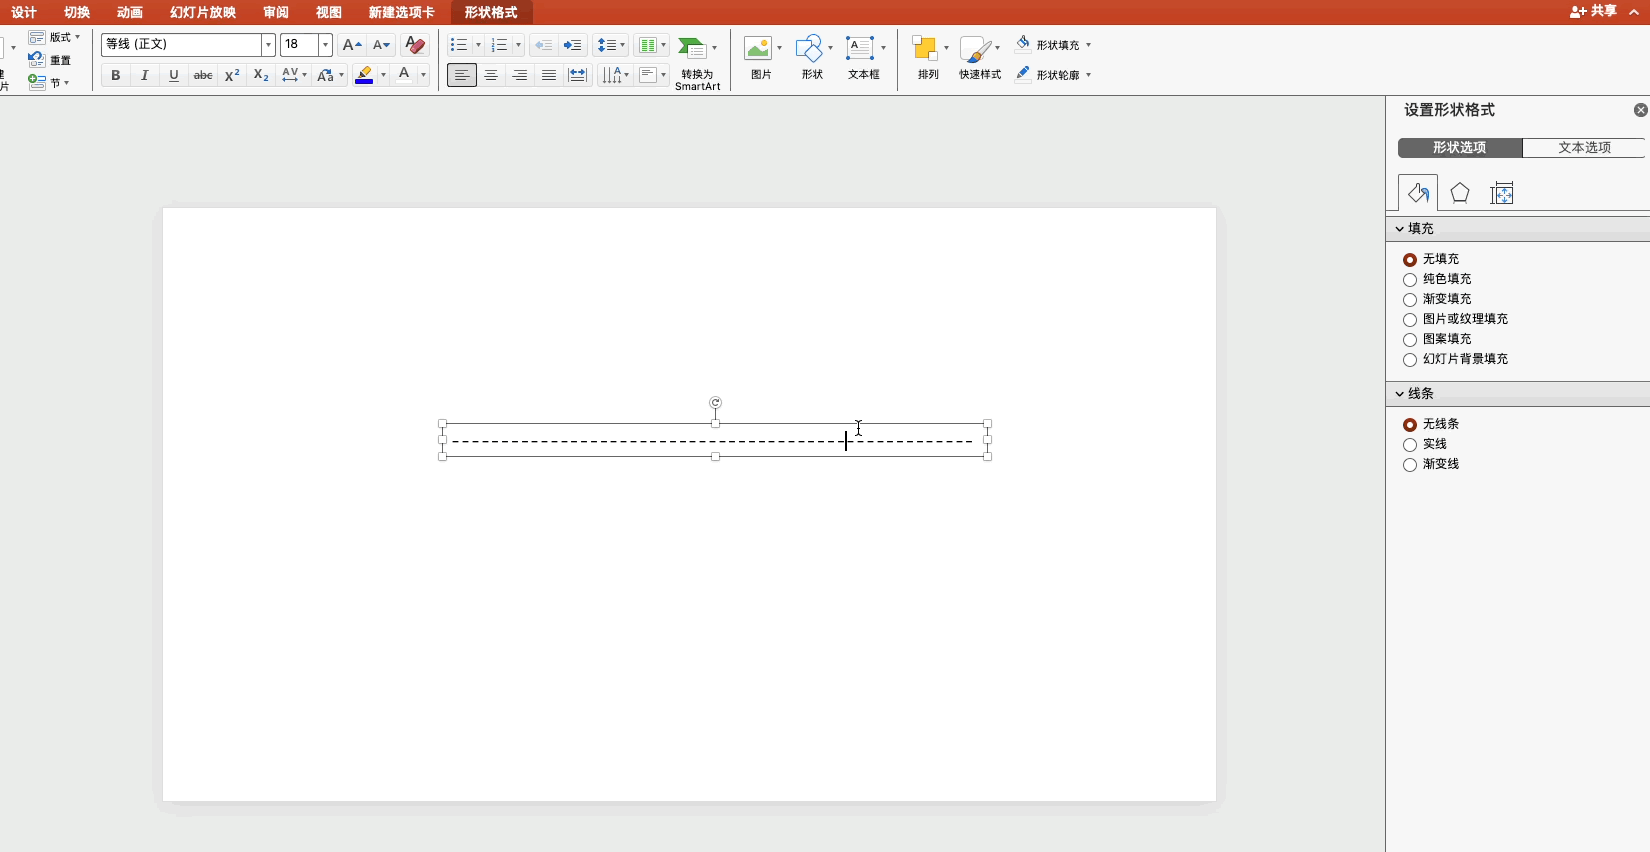Choose 渐变填充 gradient fill option

[x=1410, y=300]
